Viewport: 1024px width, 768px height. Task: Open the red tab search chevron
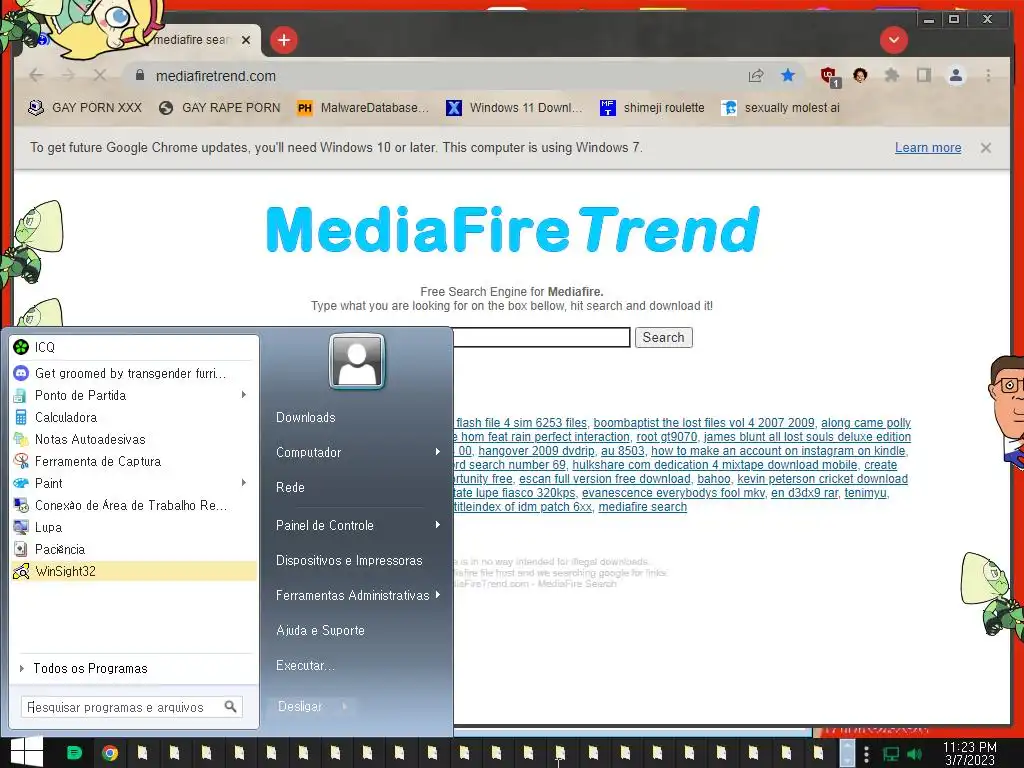point(893,40)
